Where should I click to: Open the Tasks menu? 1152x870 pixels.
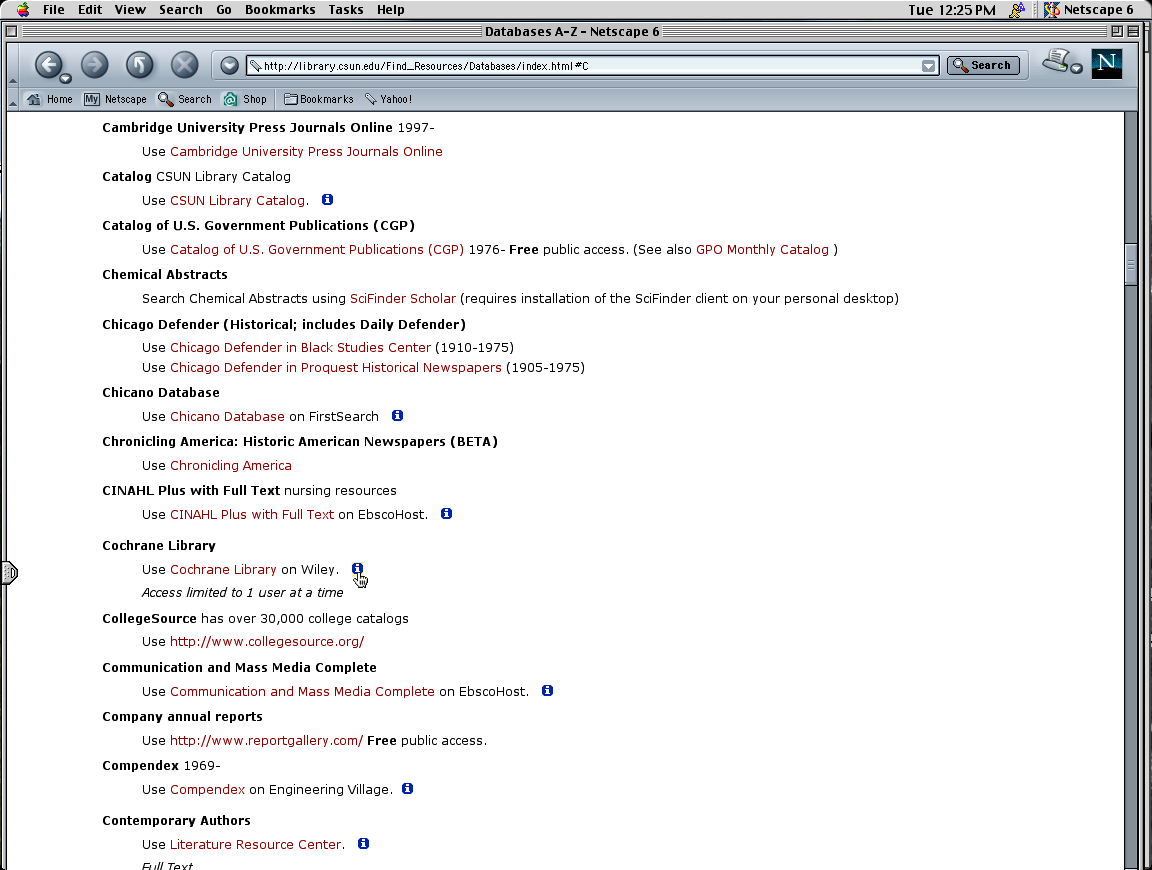(346, 10)
